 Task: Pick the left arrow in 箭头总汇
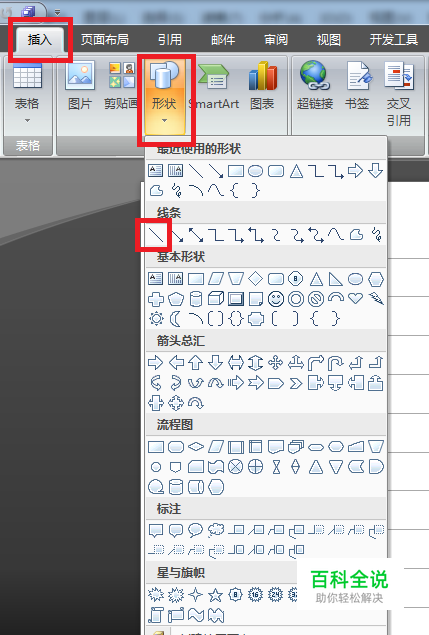176,362
